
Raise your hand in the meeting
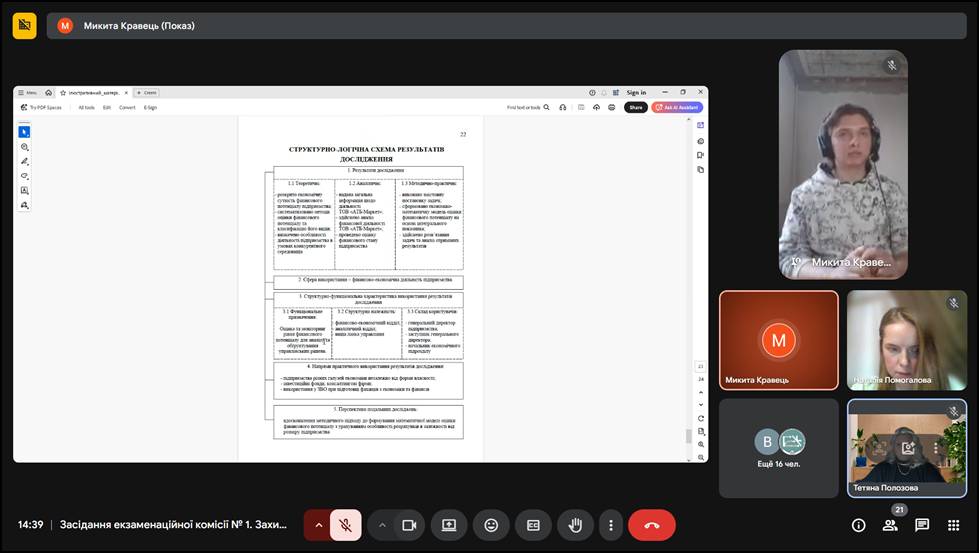click(575, 525)
